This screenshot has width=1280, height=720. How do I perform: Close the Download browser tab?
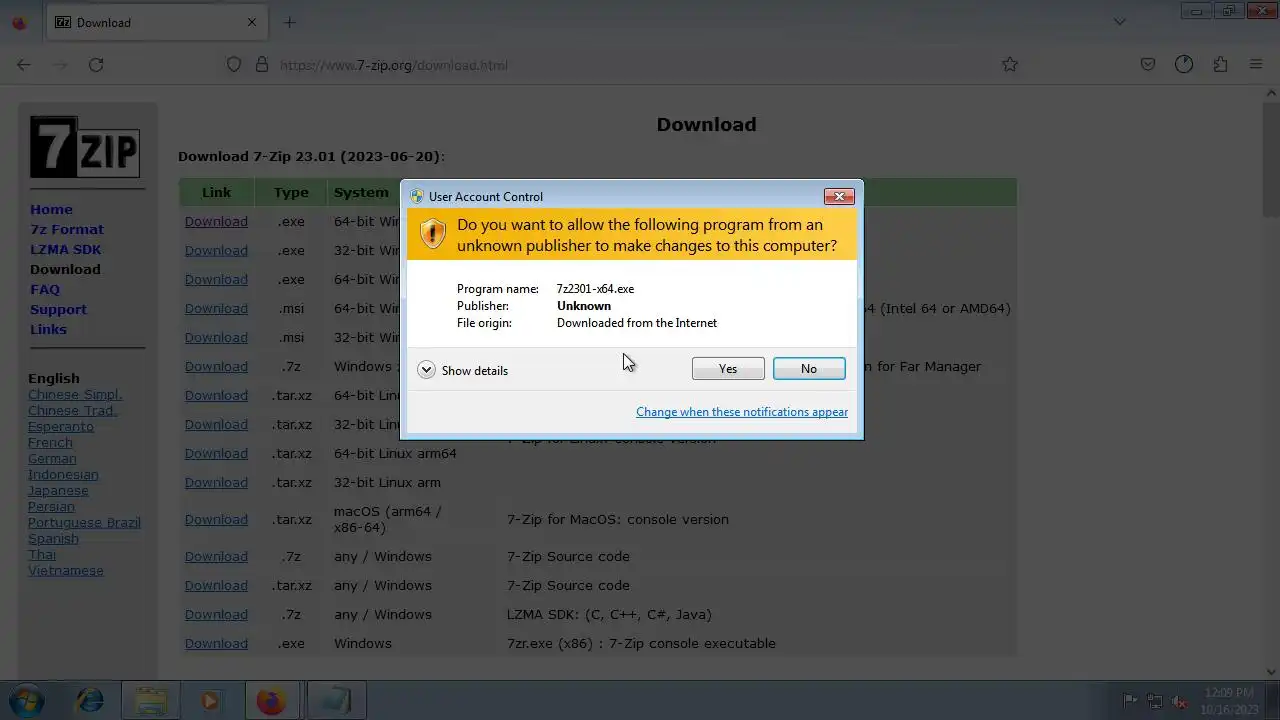coord(252,22)
